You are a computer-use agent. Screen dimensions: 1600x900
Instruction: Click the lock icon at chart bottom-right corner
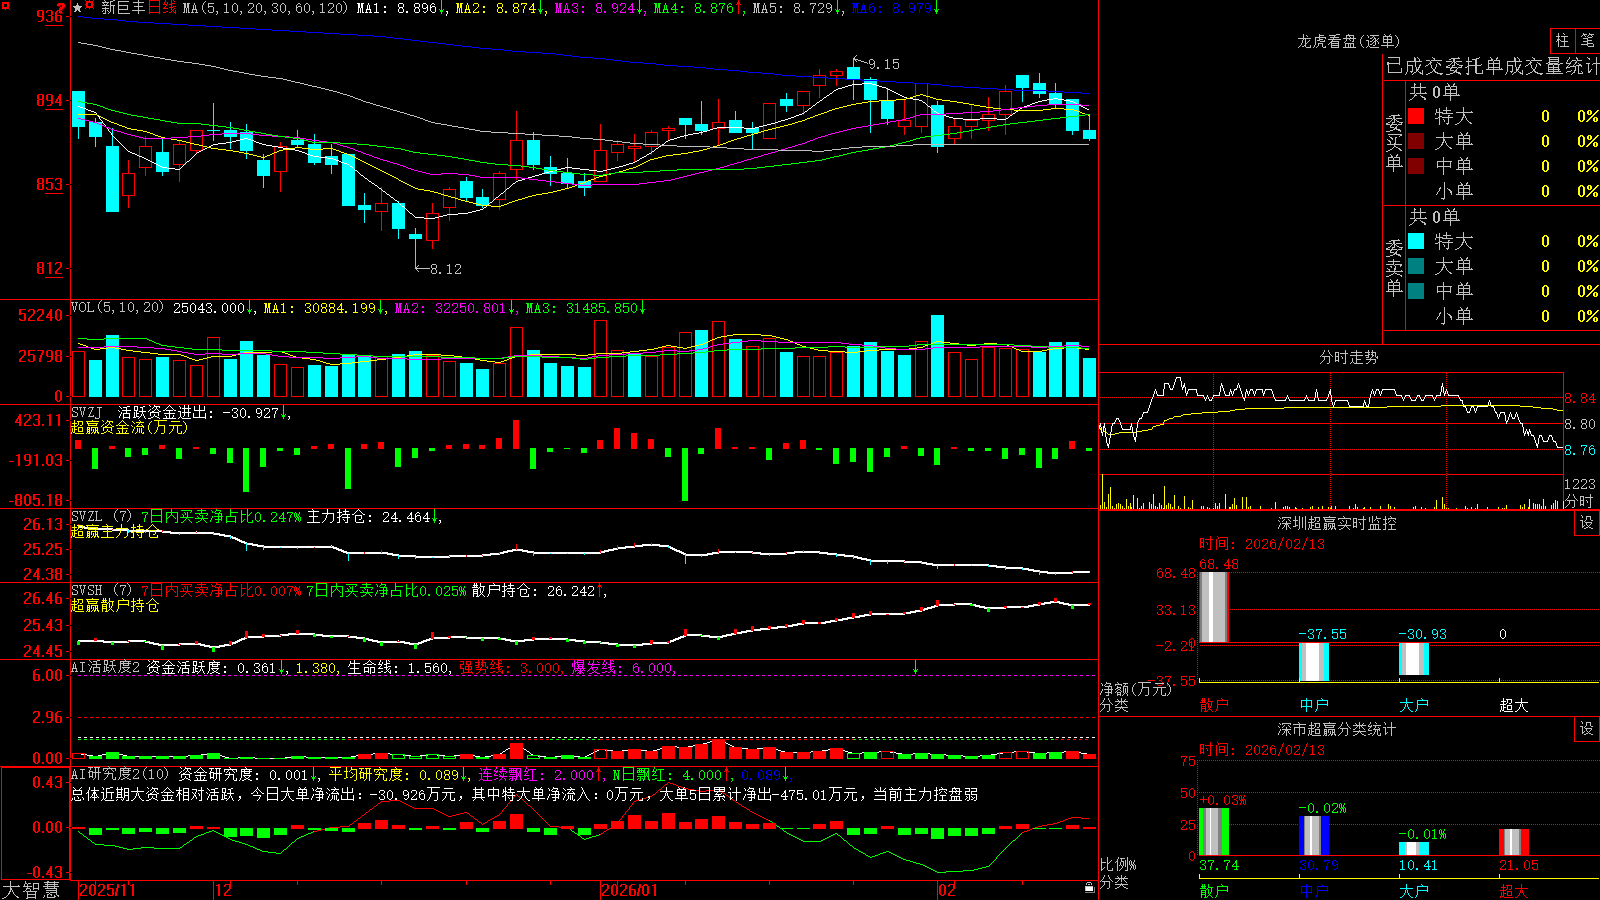(1089, 888)
